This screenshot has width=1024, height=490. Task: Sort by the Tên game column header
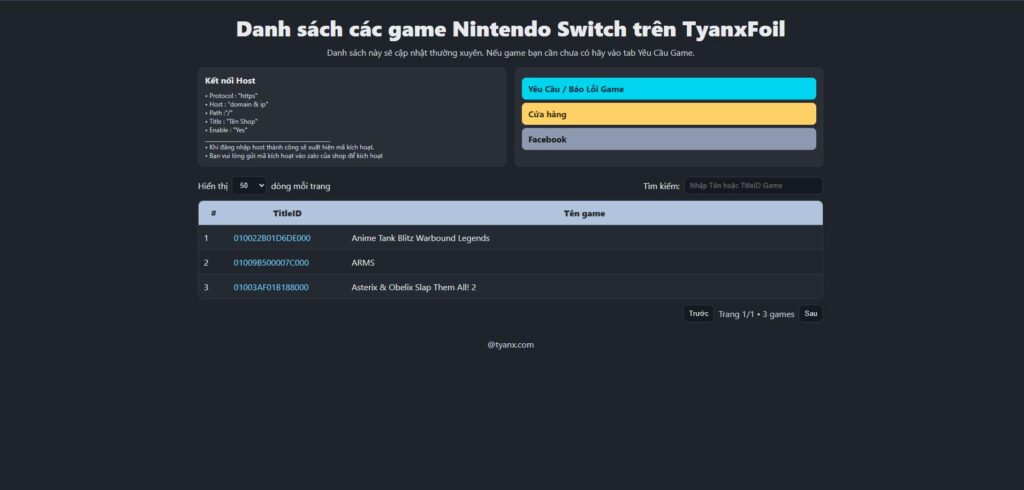click(584, 213)
